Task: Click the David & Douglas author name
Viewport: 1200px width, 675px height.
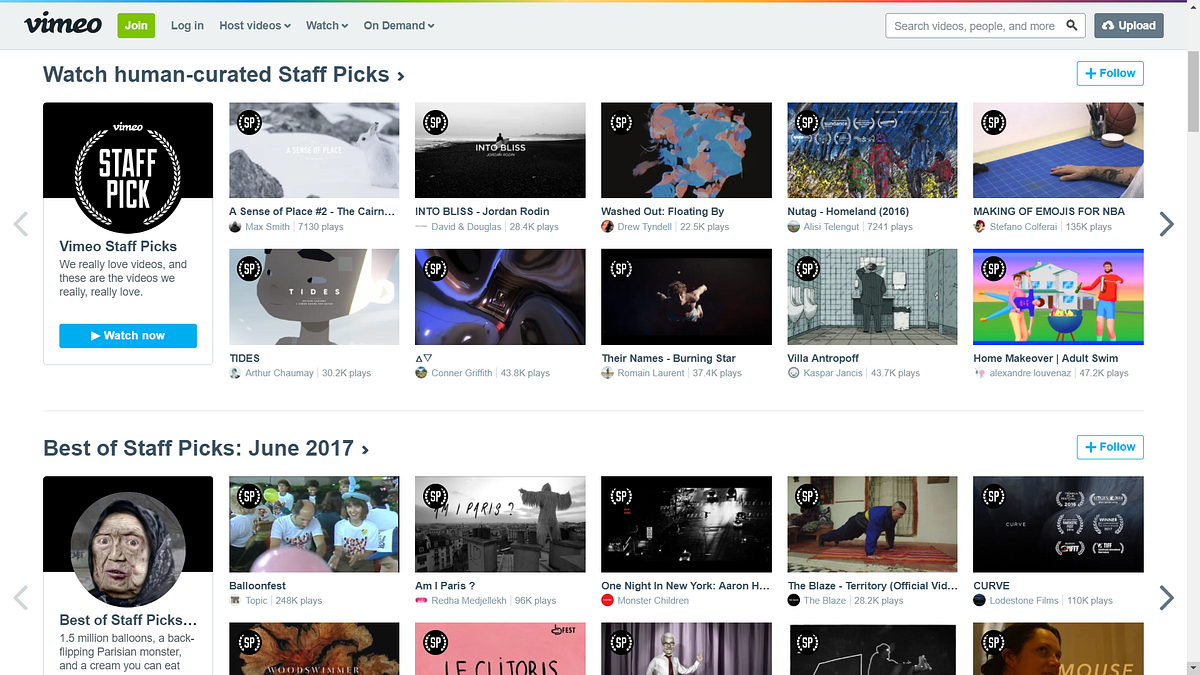Action: pyautogui.click(x=467, y=227)
